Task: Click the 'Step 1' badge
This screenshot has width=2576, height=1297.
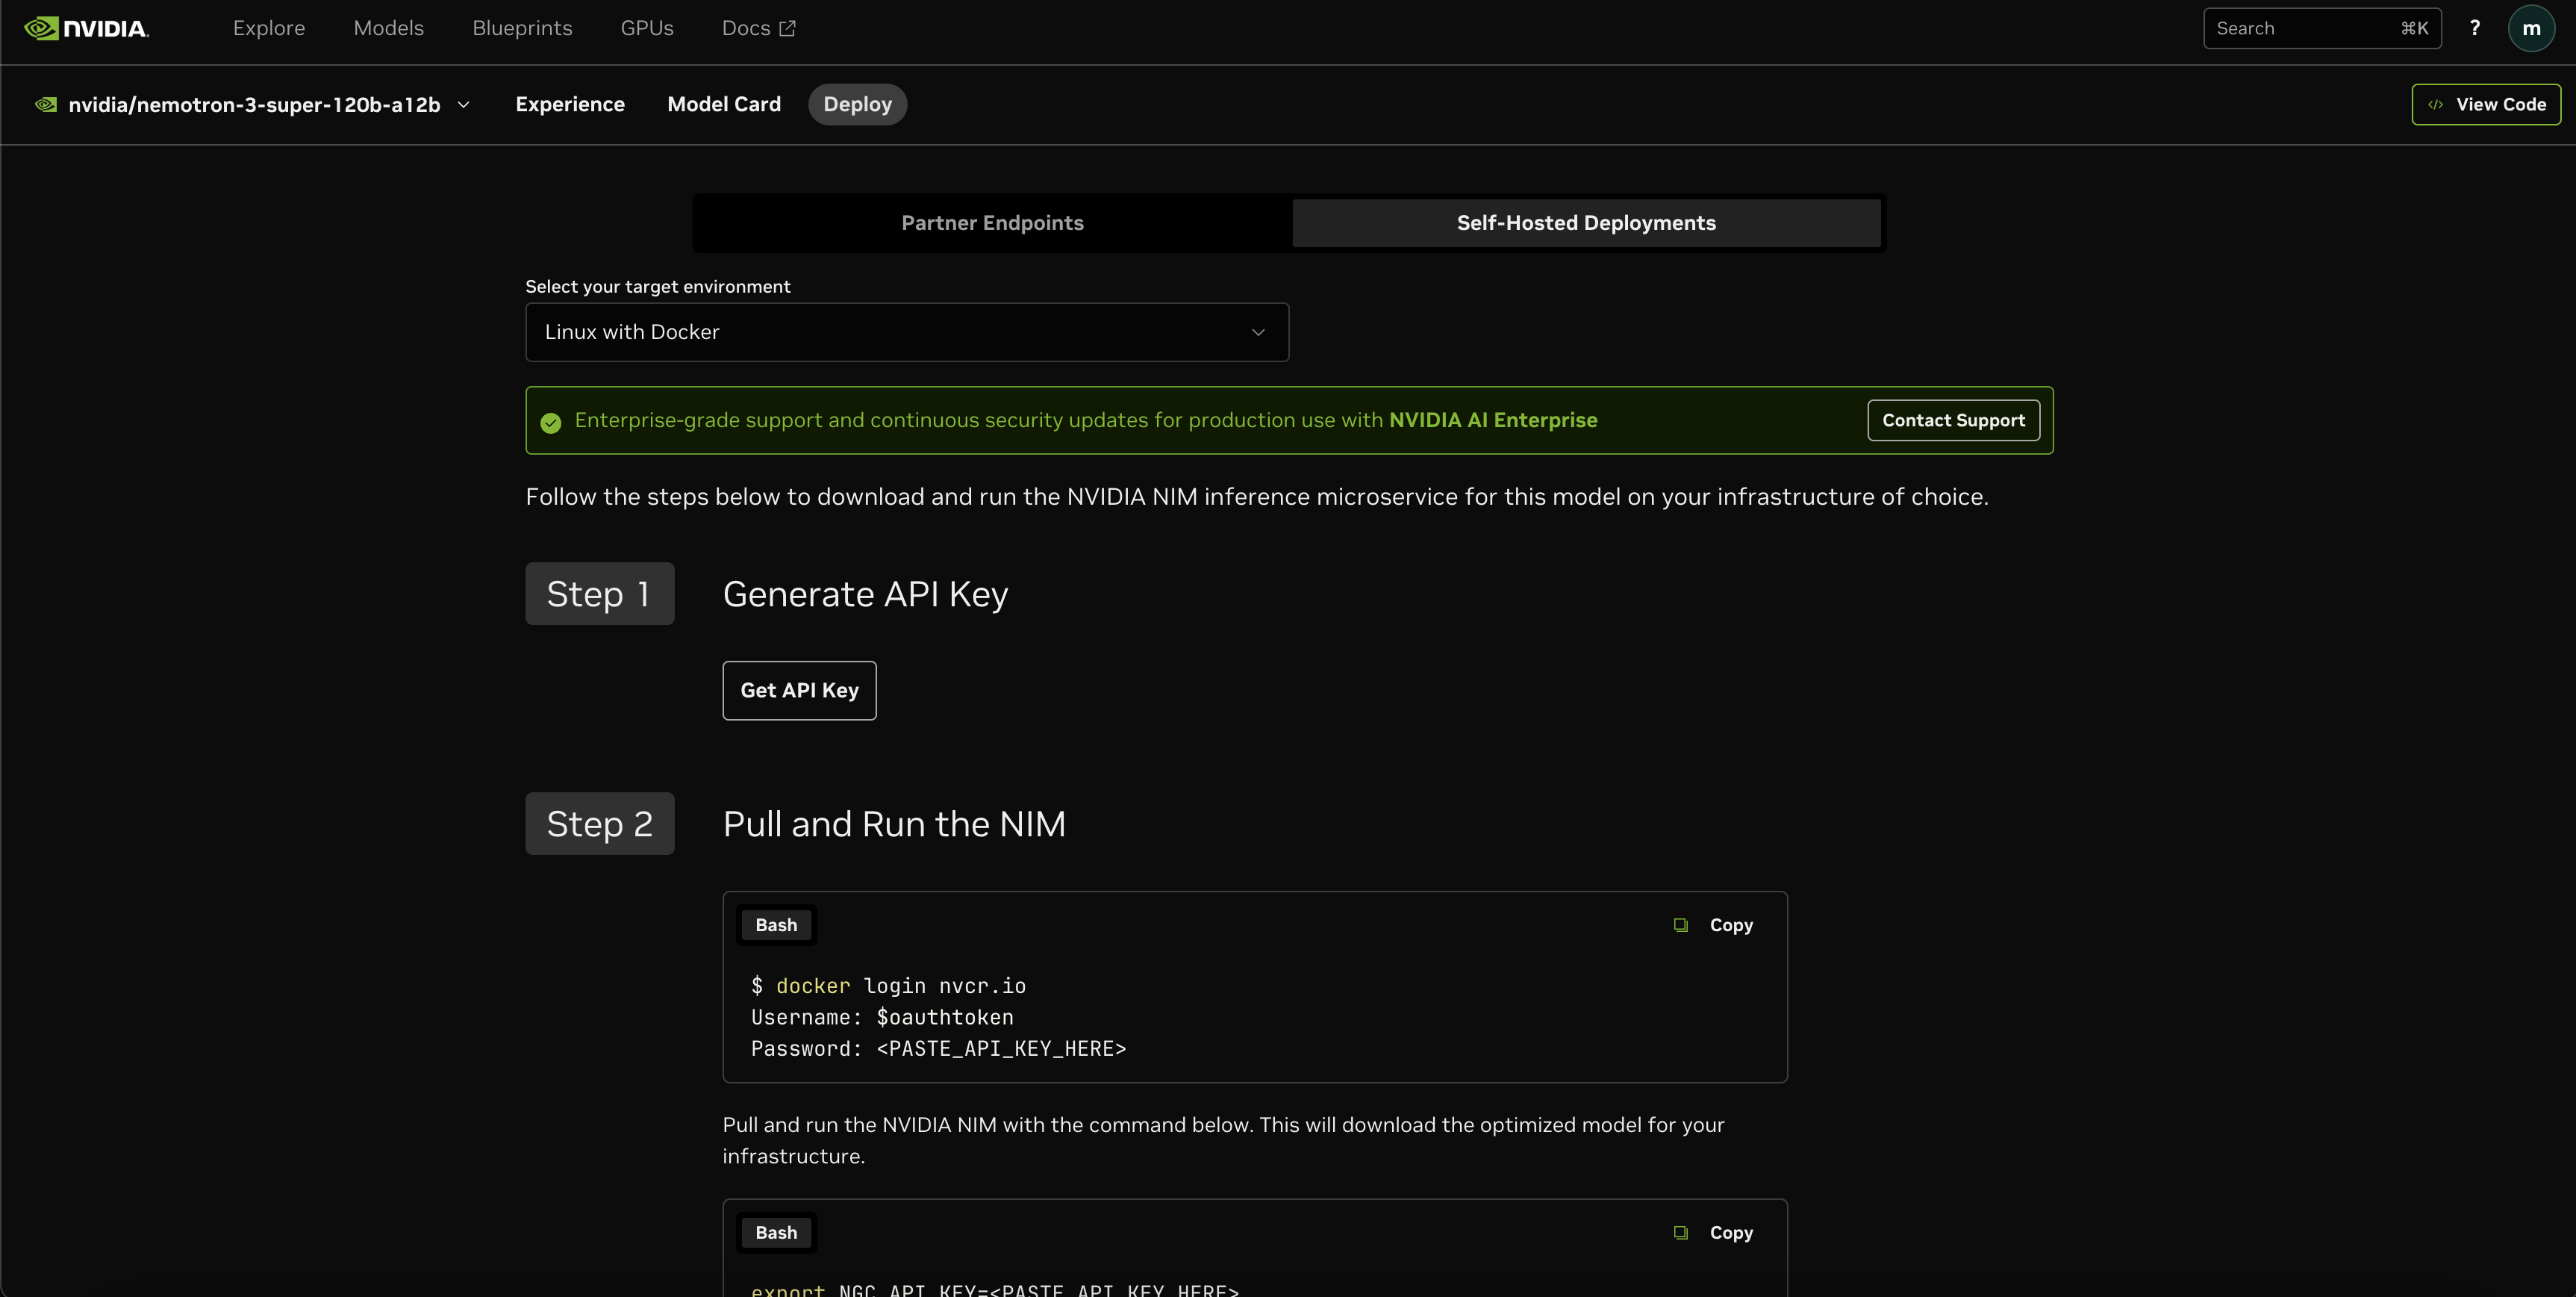Action: (600, 594)
